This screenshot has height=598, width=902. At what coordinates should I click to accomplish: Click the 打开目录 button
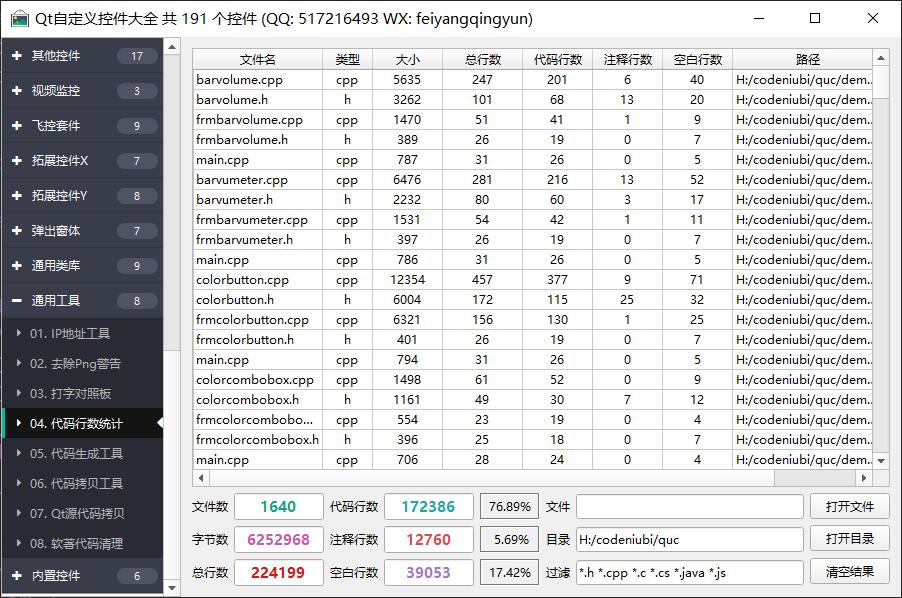[849, 539]
